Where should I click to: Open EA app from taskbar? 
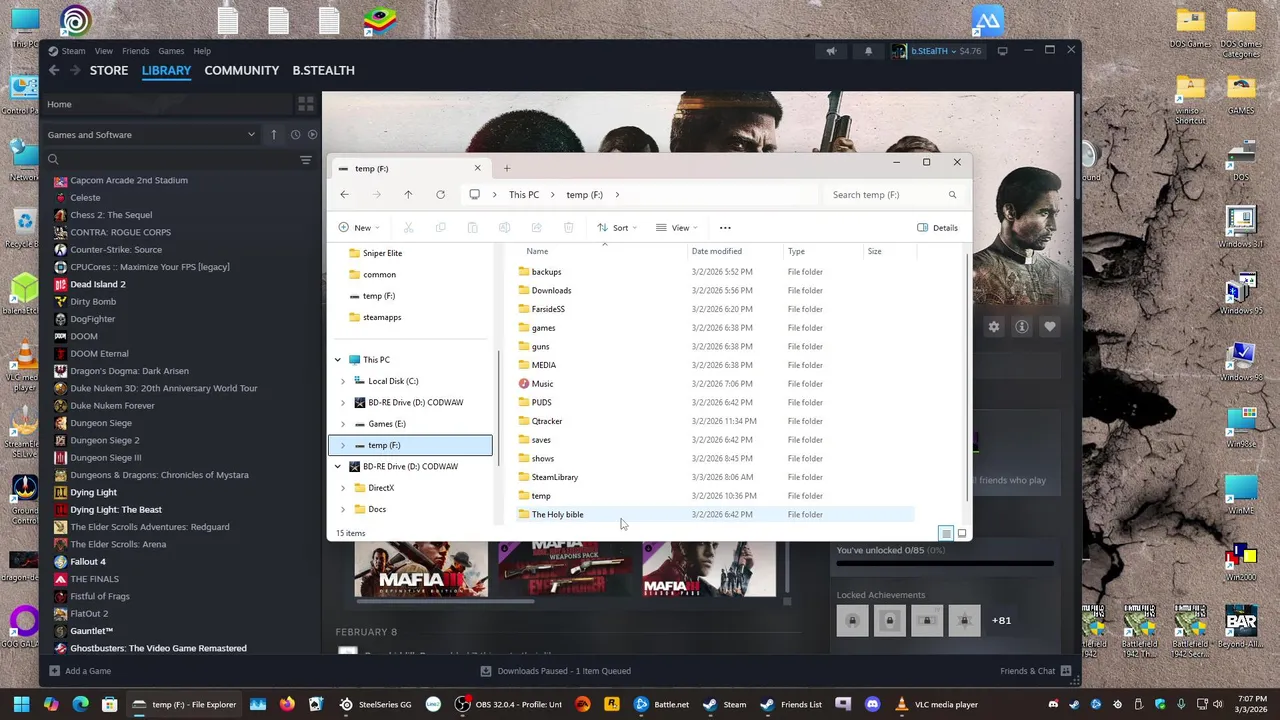583,704
